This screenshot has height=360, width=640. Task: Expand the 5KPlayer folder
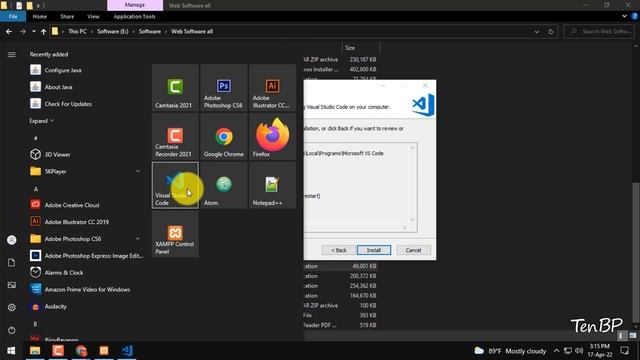pyautogui.click(x=138, y=171)
